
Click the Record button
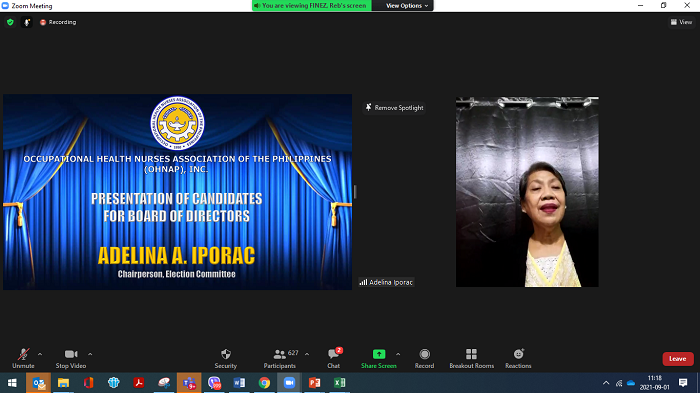pos(424,359)
